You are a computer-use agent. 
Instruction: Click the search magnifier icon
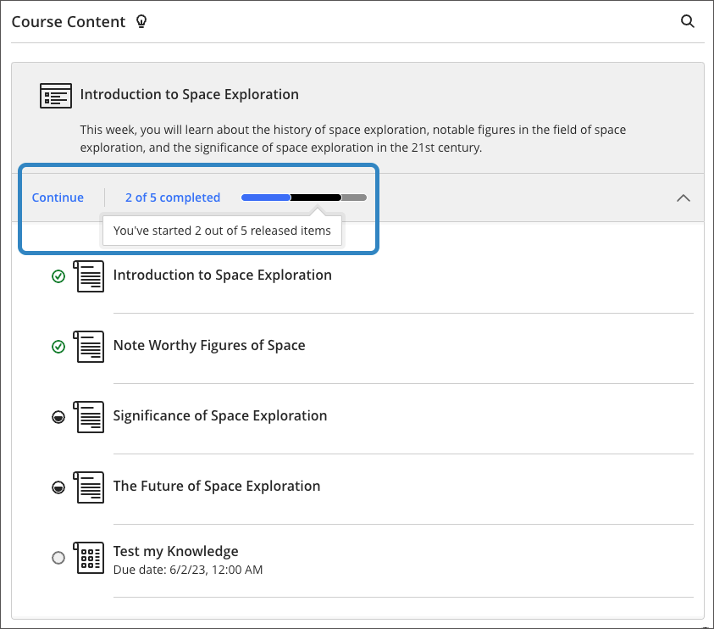687,21
